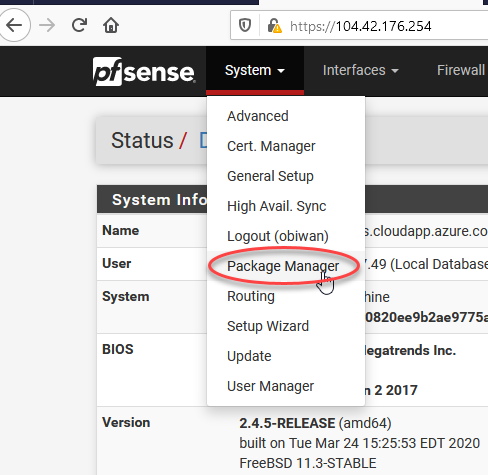Click the FreeBSD 11.3-STABLE text
The width and height of the screenshot is (488, 475).
click(308, 463)
